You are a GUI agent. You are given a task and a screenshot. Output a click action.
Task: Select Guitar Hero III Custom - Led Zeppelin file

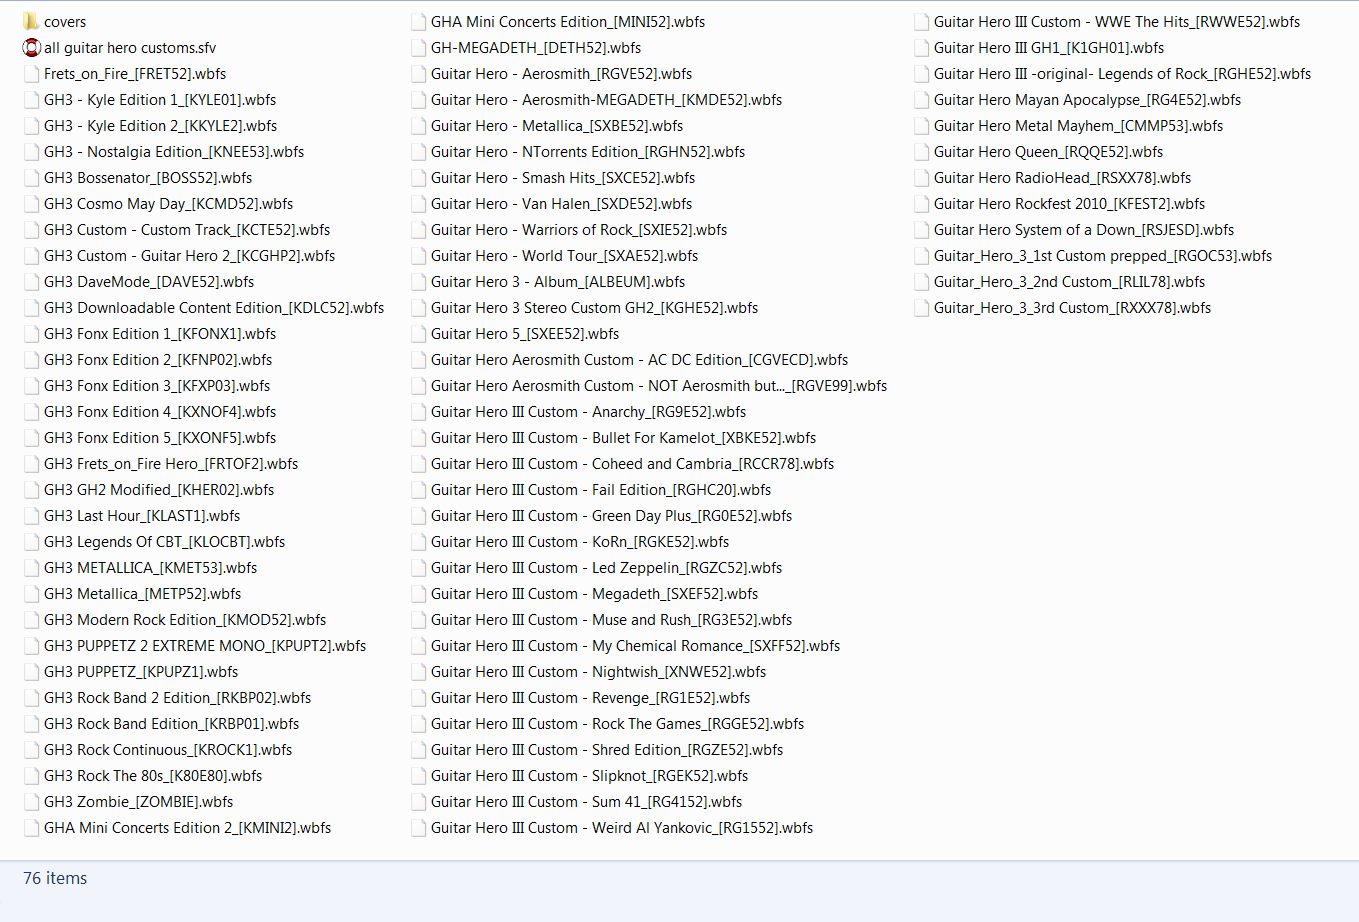click(x=606, y=567)
